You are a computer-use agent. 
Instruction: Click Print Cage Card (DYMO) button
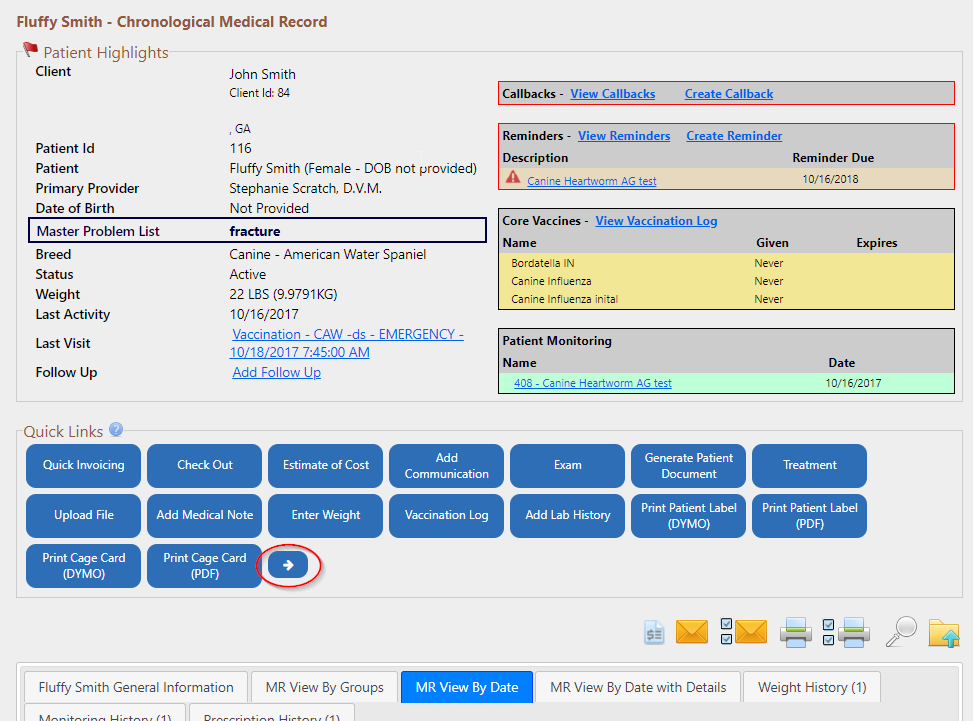click(x=83, y=566)
